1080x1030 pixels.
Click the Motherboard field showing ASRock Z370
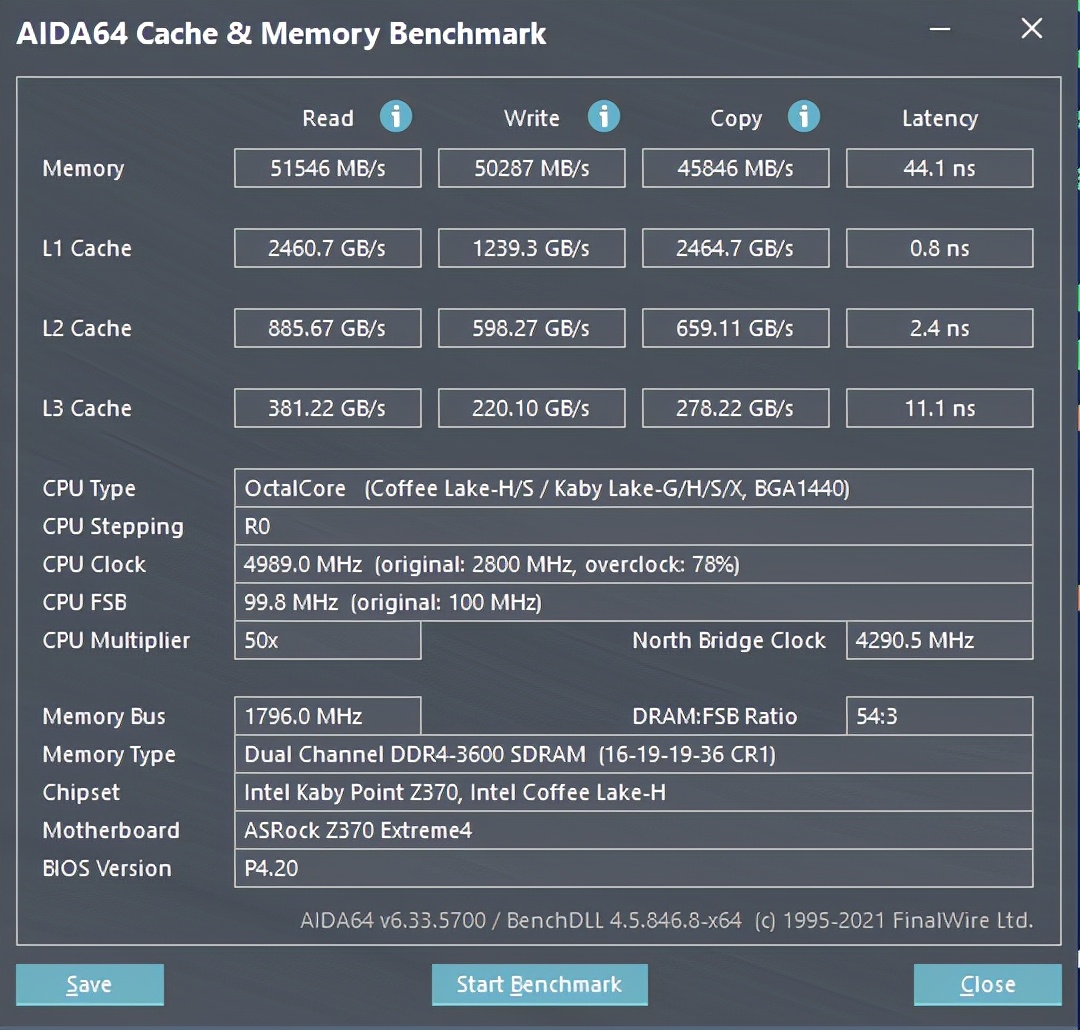[633, 830]
